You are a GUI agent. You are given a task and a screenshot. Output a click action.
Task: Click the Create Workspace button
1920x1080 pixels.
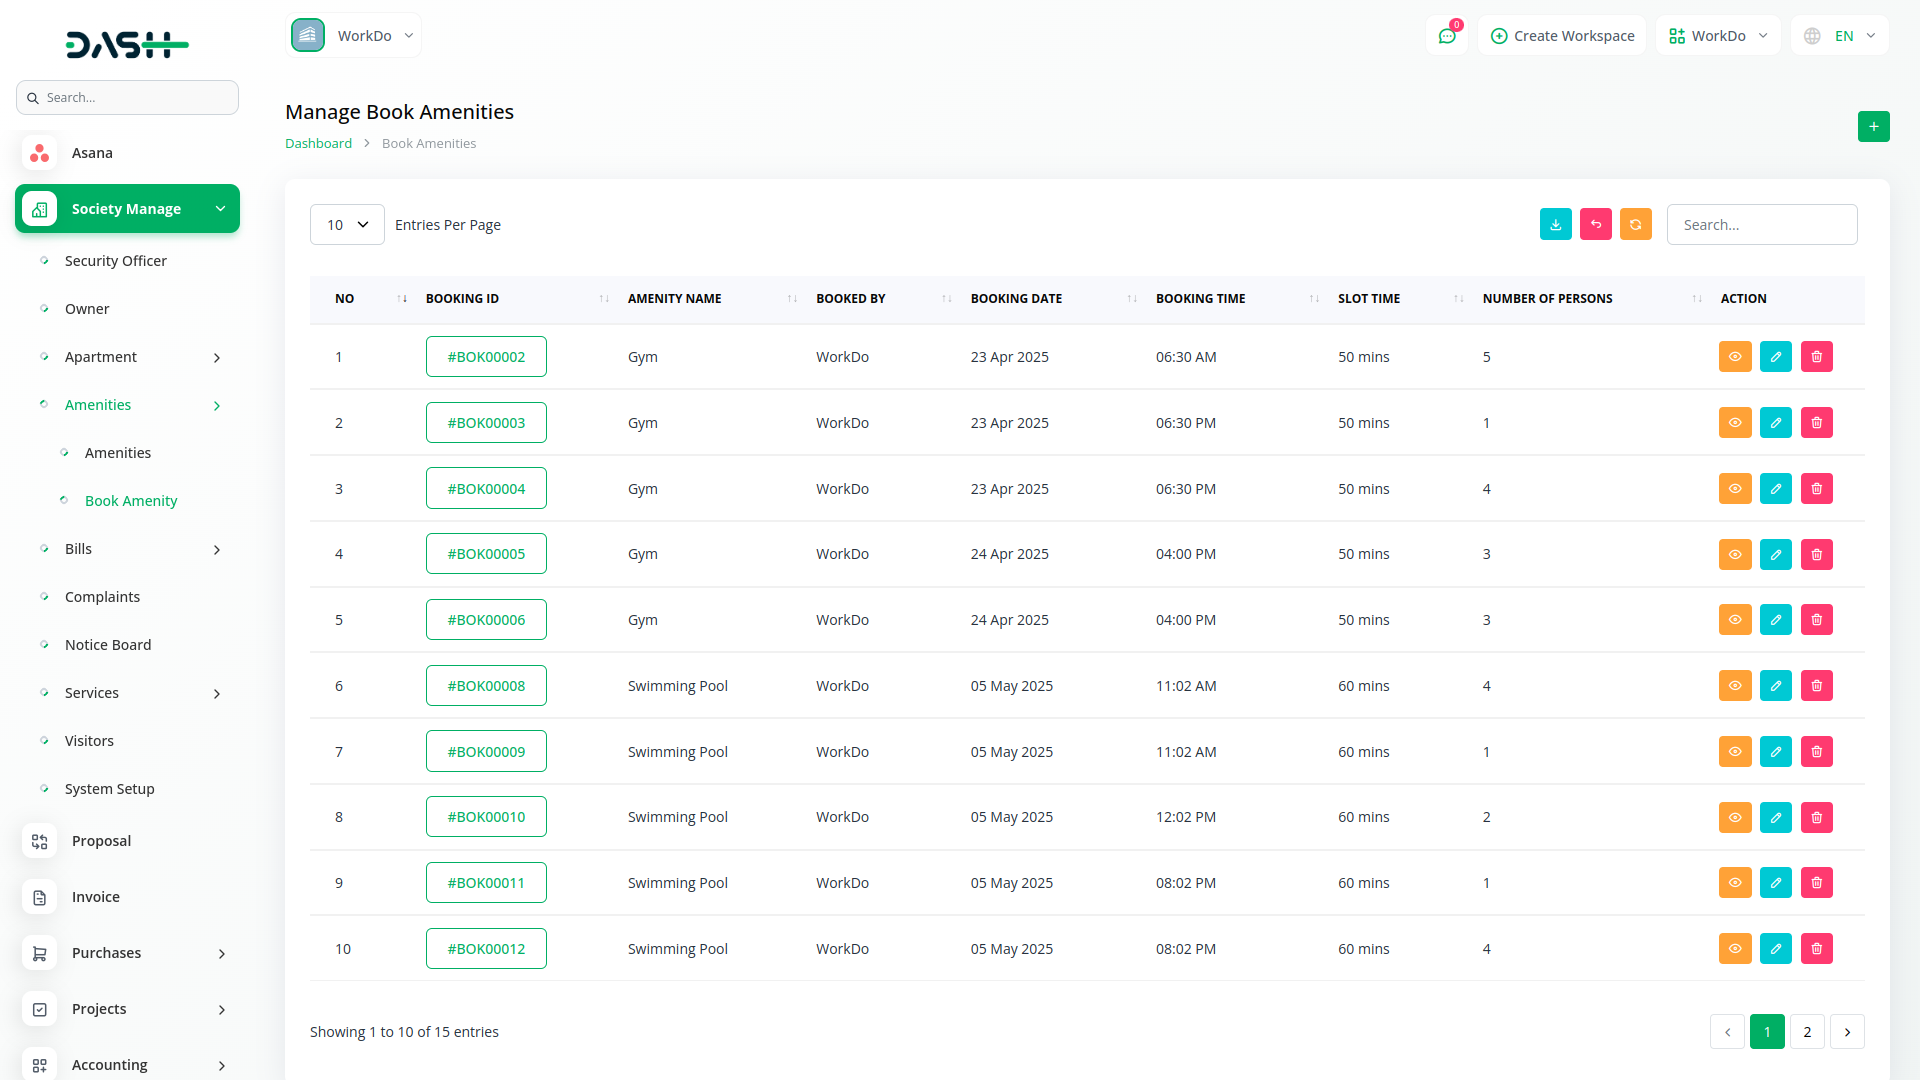click(1562, 36)
